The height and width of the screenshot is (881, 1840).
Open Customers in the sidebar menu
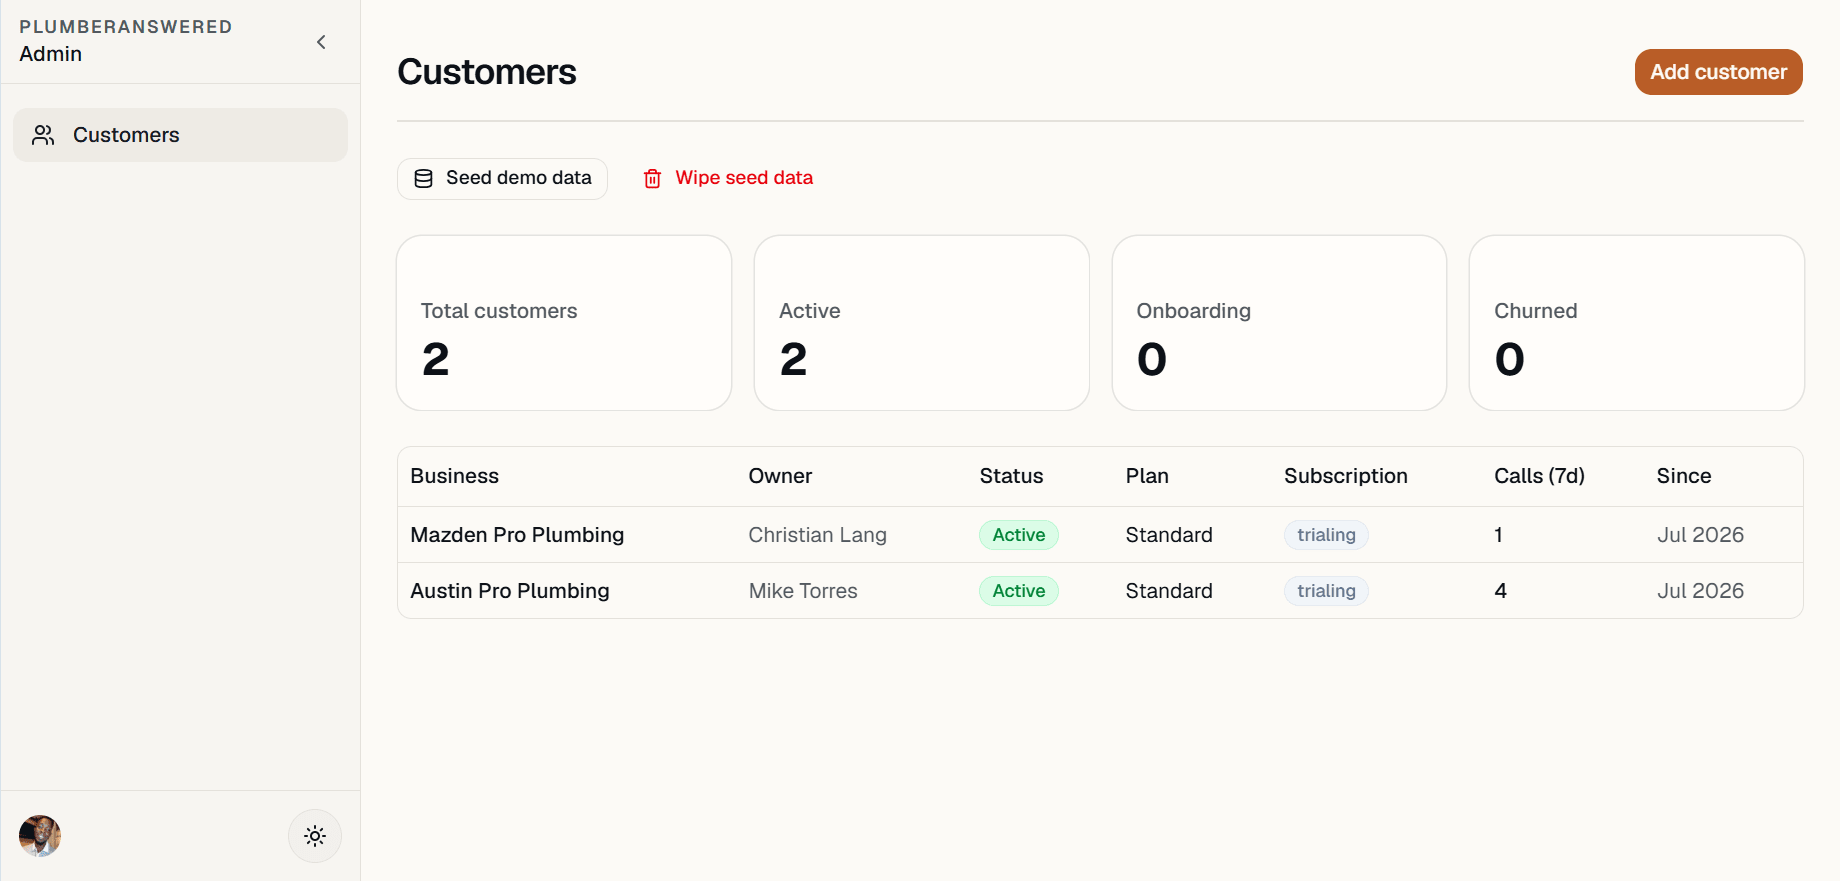pyautogui.click(x=180, y=135)
